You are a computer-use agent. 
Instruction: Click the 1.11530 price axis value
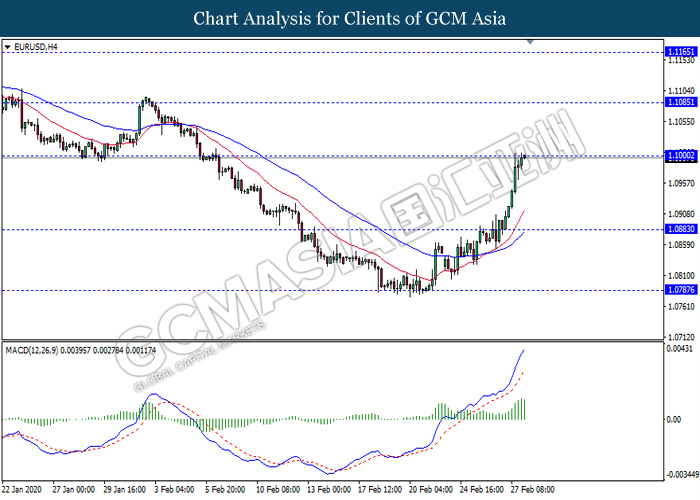[x=681, y=61]
